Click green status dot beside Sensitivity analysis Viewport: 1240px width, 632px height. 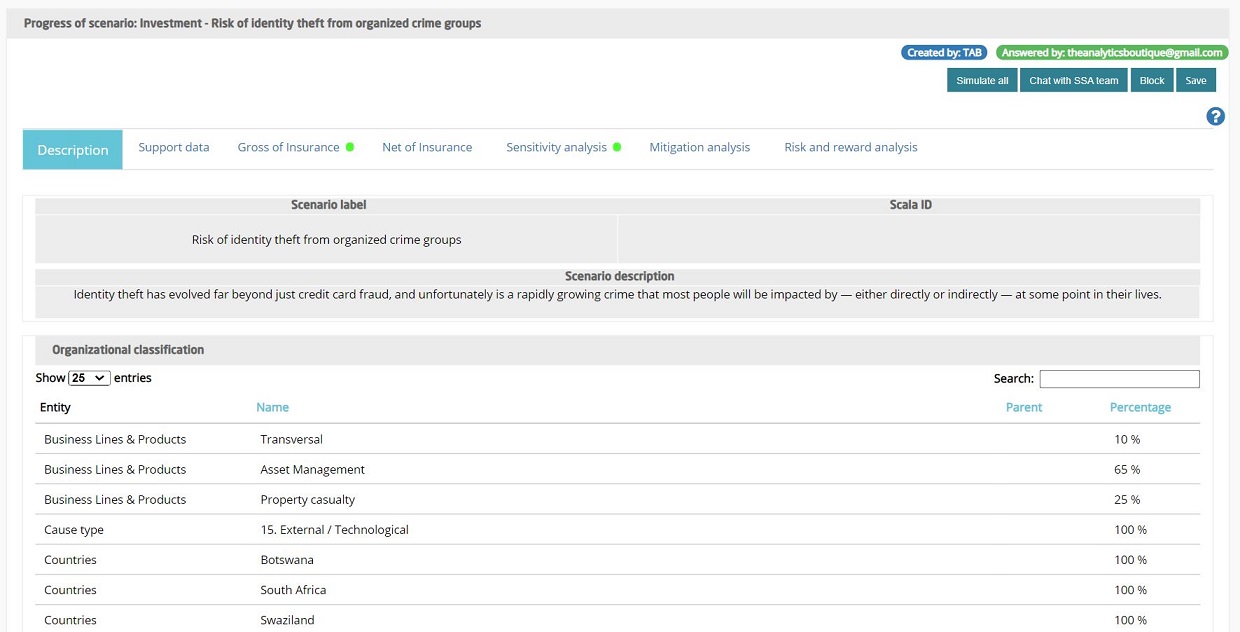(x=617, y=147)
